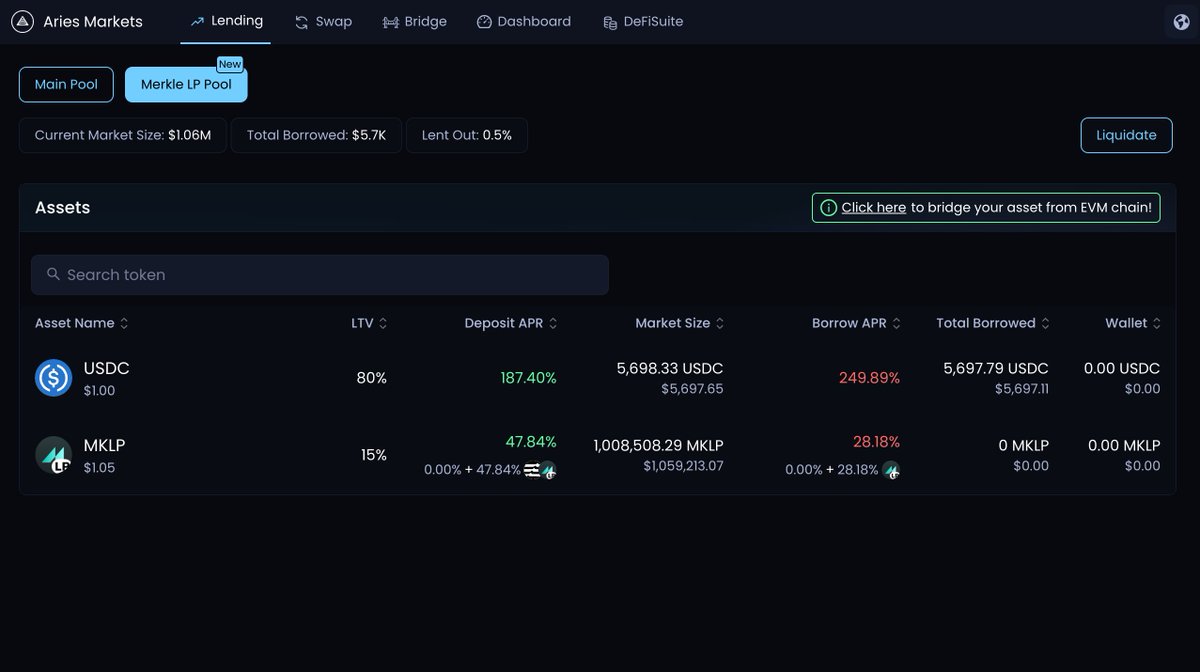Click market size 1,008,508.29 MKLP
This screenshot has width=1200, height=672.
pos(658,445)
